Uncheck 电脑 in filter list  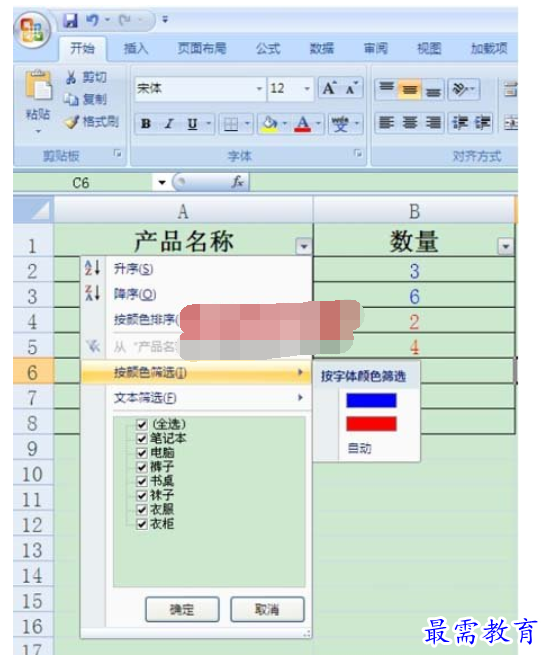(142, 453)
